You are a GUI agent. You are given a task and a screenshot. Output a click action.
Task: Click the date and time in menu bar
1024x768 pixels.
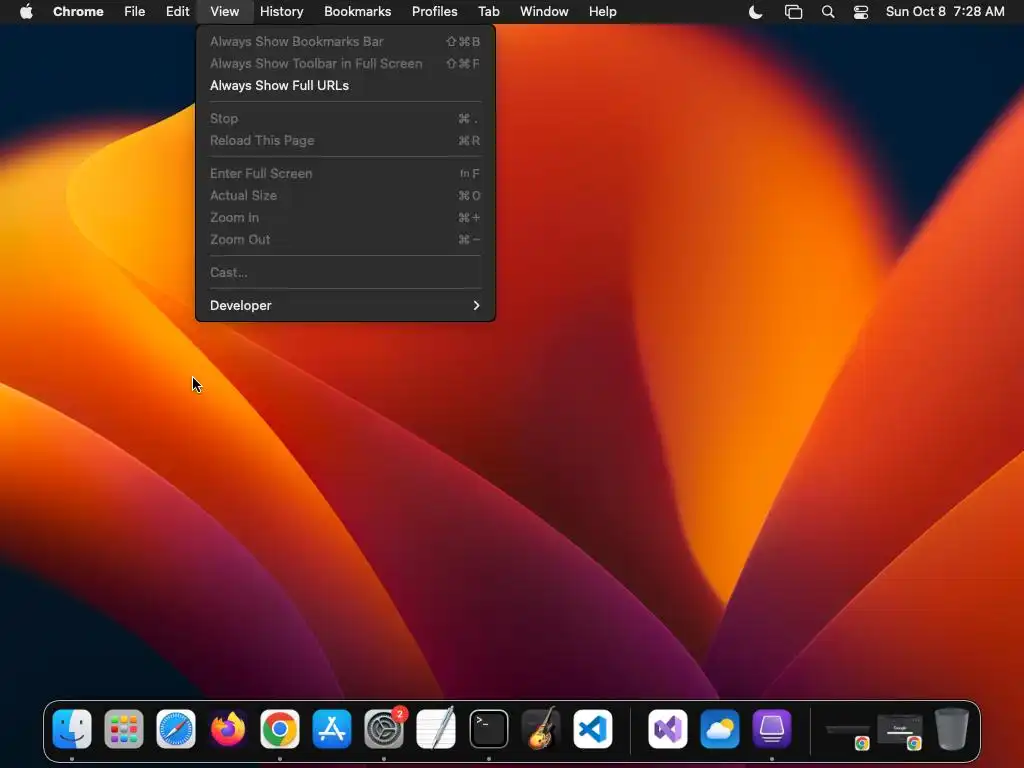[944, 11]
